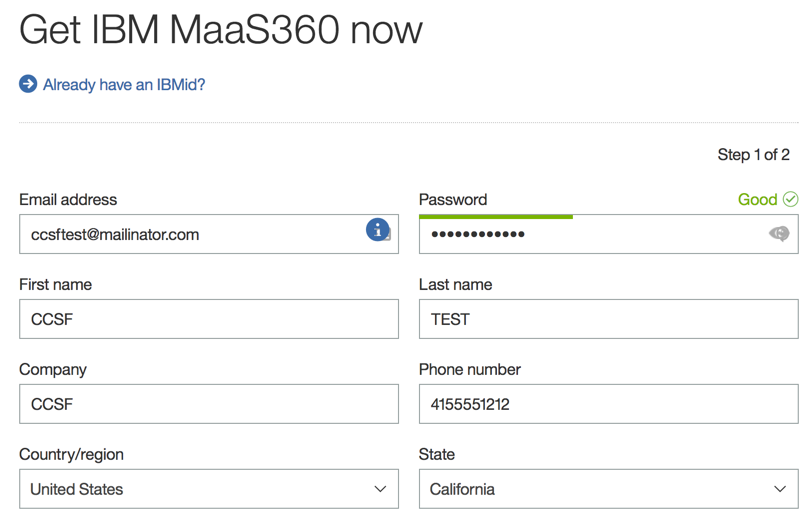Select the First name field containing CCSF
Viewport: 812px width, 517px height.
coord(208,320)
